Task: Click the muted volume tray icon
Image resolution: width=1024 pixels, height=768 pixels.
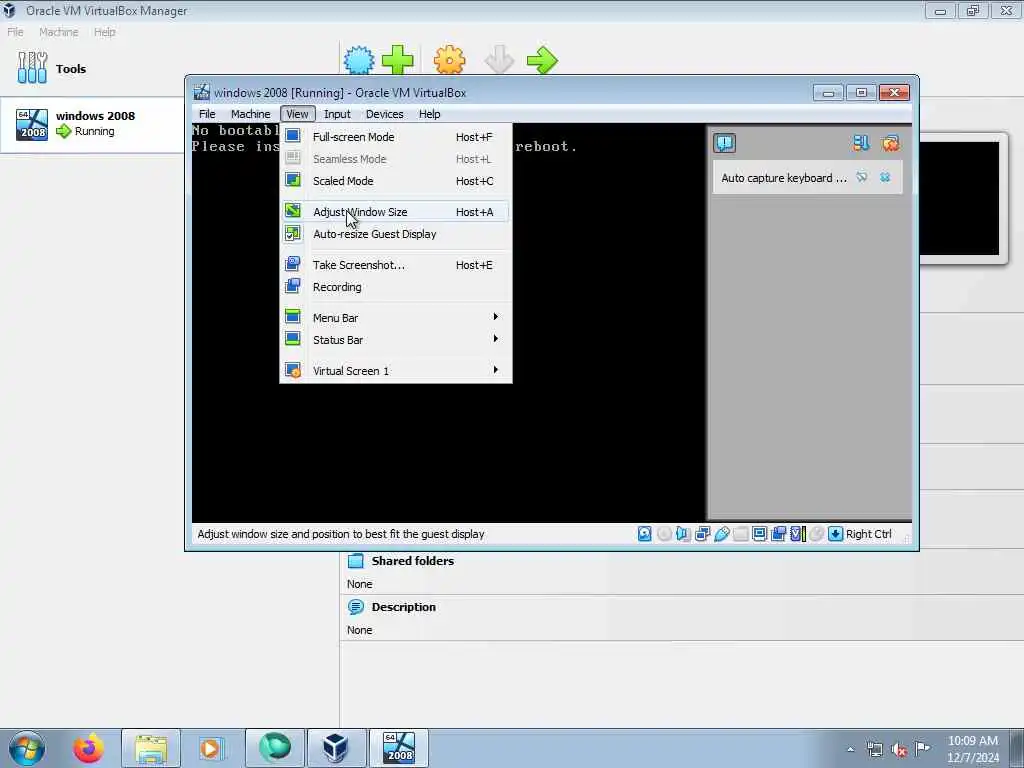Action: coord(899,750)
